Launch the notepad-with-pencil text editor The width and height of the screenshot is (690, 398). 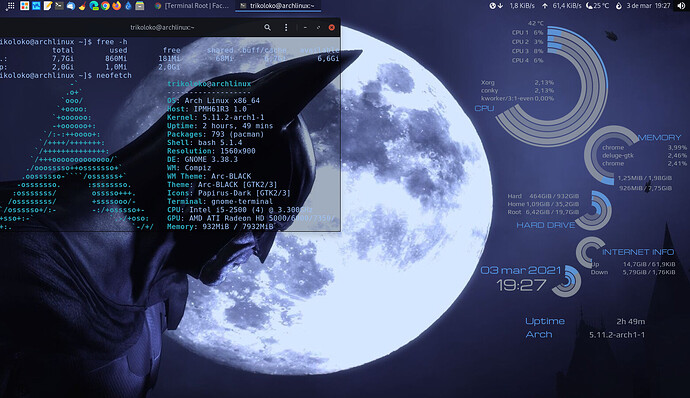pyautogui.click(x=48, y=6)
